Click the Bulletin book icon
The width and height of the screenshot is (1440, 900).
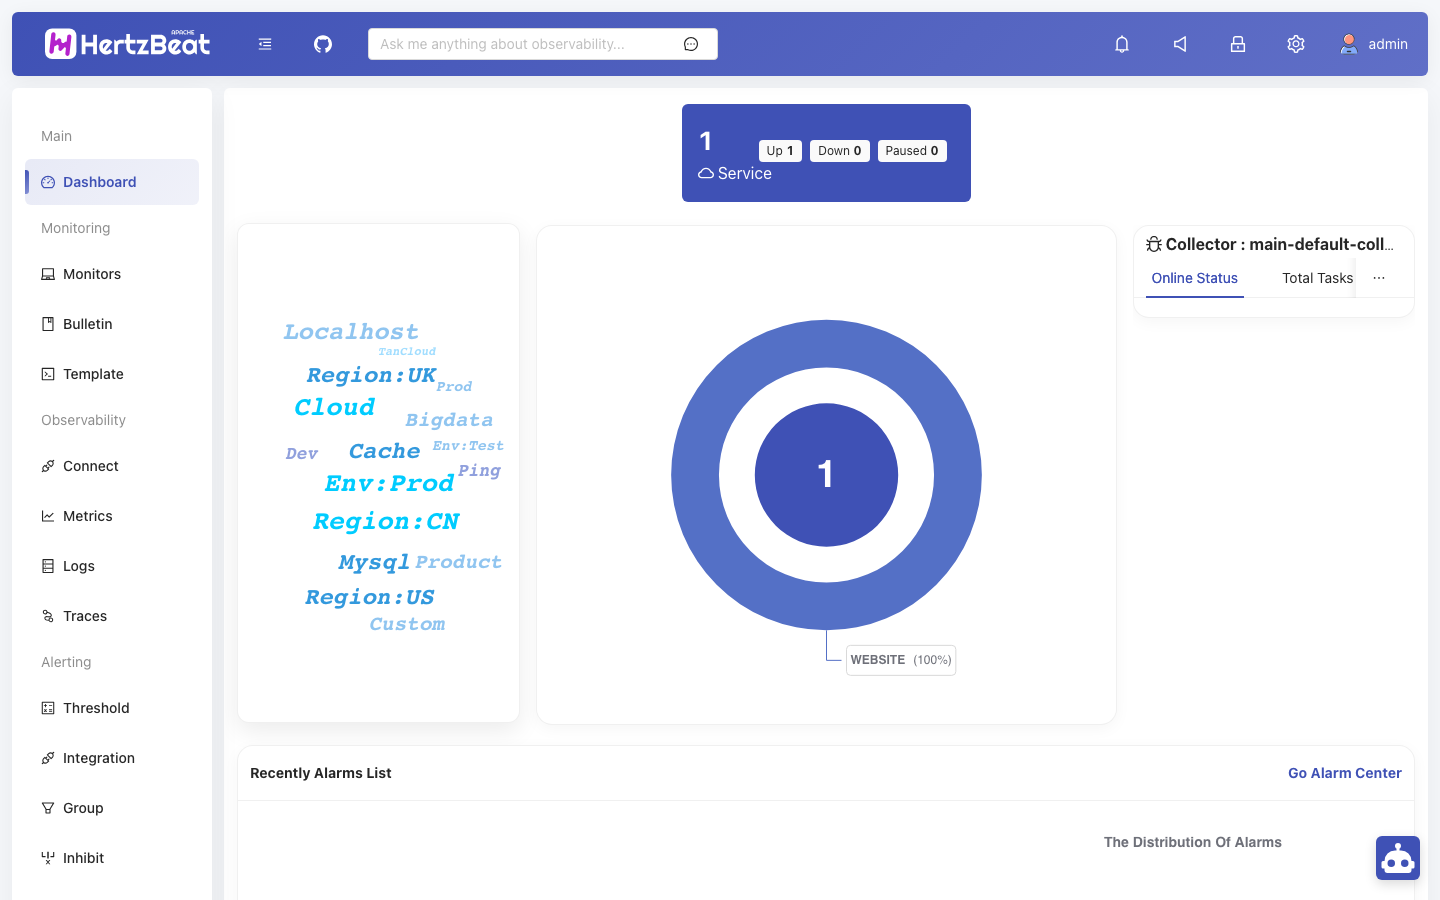coord(48,324)
